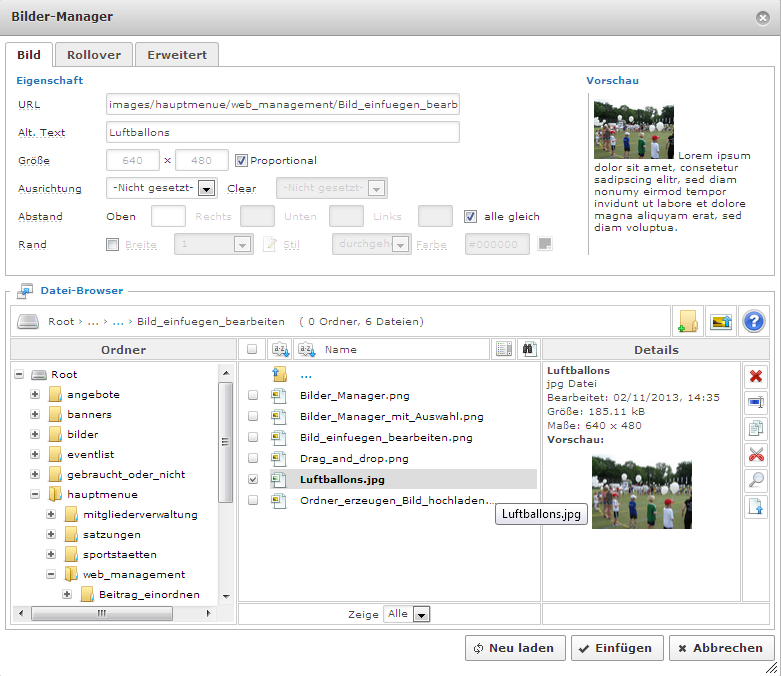Screen dimensions: 781x676
Task: Toggle the details list view icon
Action: [x=504, y=349]
